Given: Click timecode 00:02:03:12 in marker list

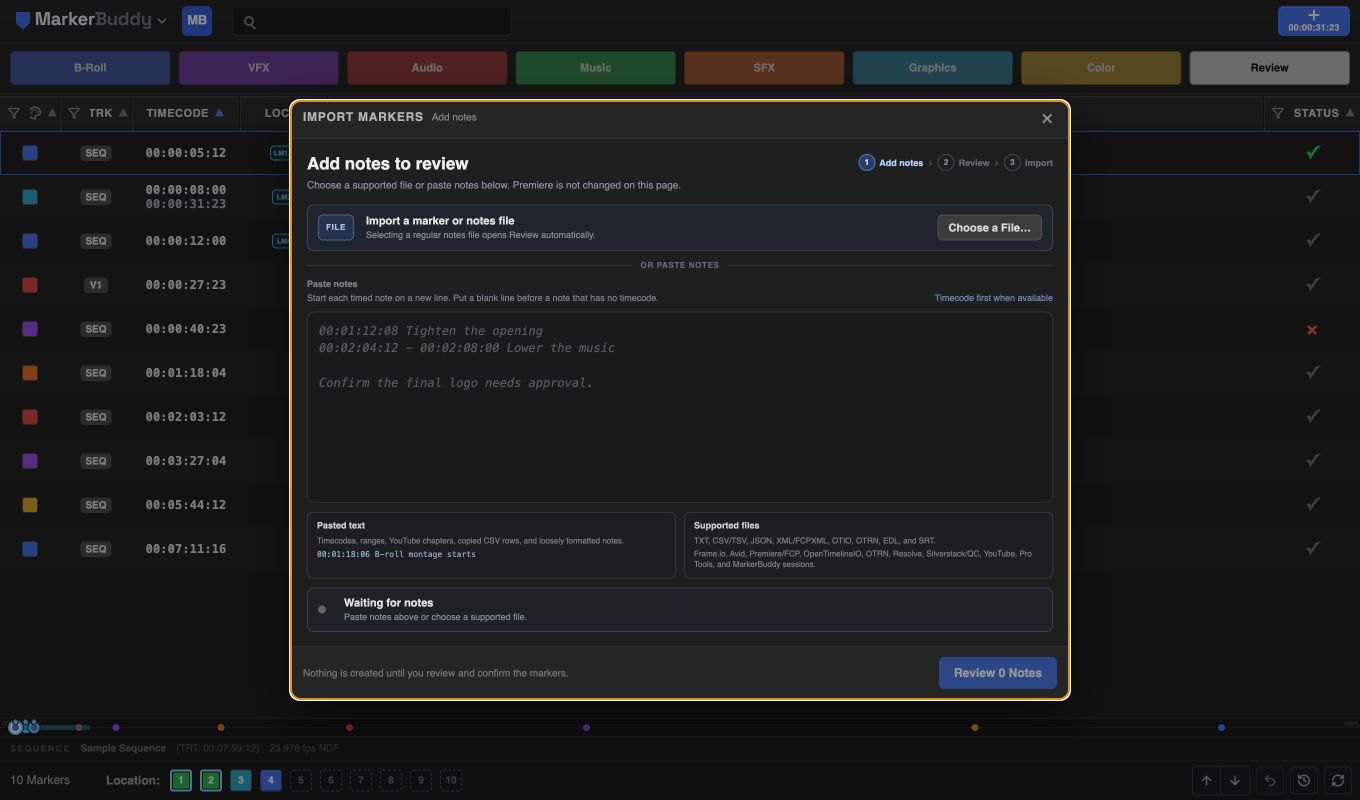Looking at the screenshot, I should coord(186,417).
